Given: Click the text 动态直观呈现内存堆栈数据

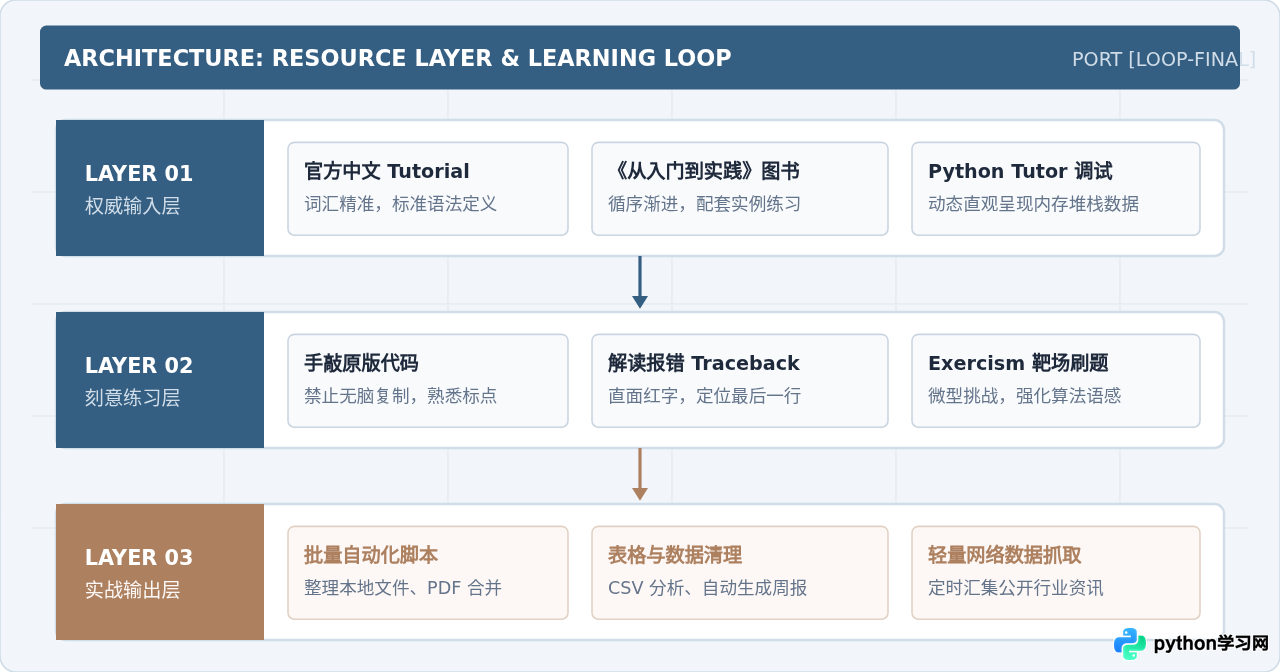Looking at the screenshot, I should pyautogui.click(x=1034, y=204).
